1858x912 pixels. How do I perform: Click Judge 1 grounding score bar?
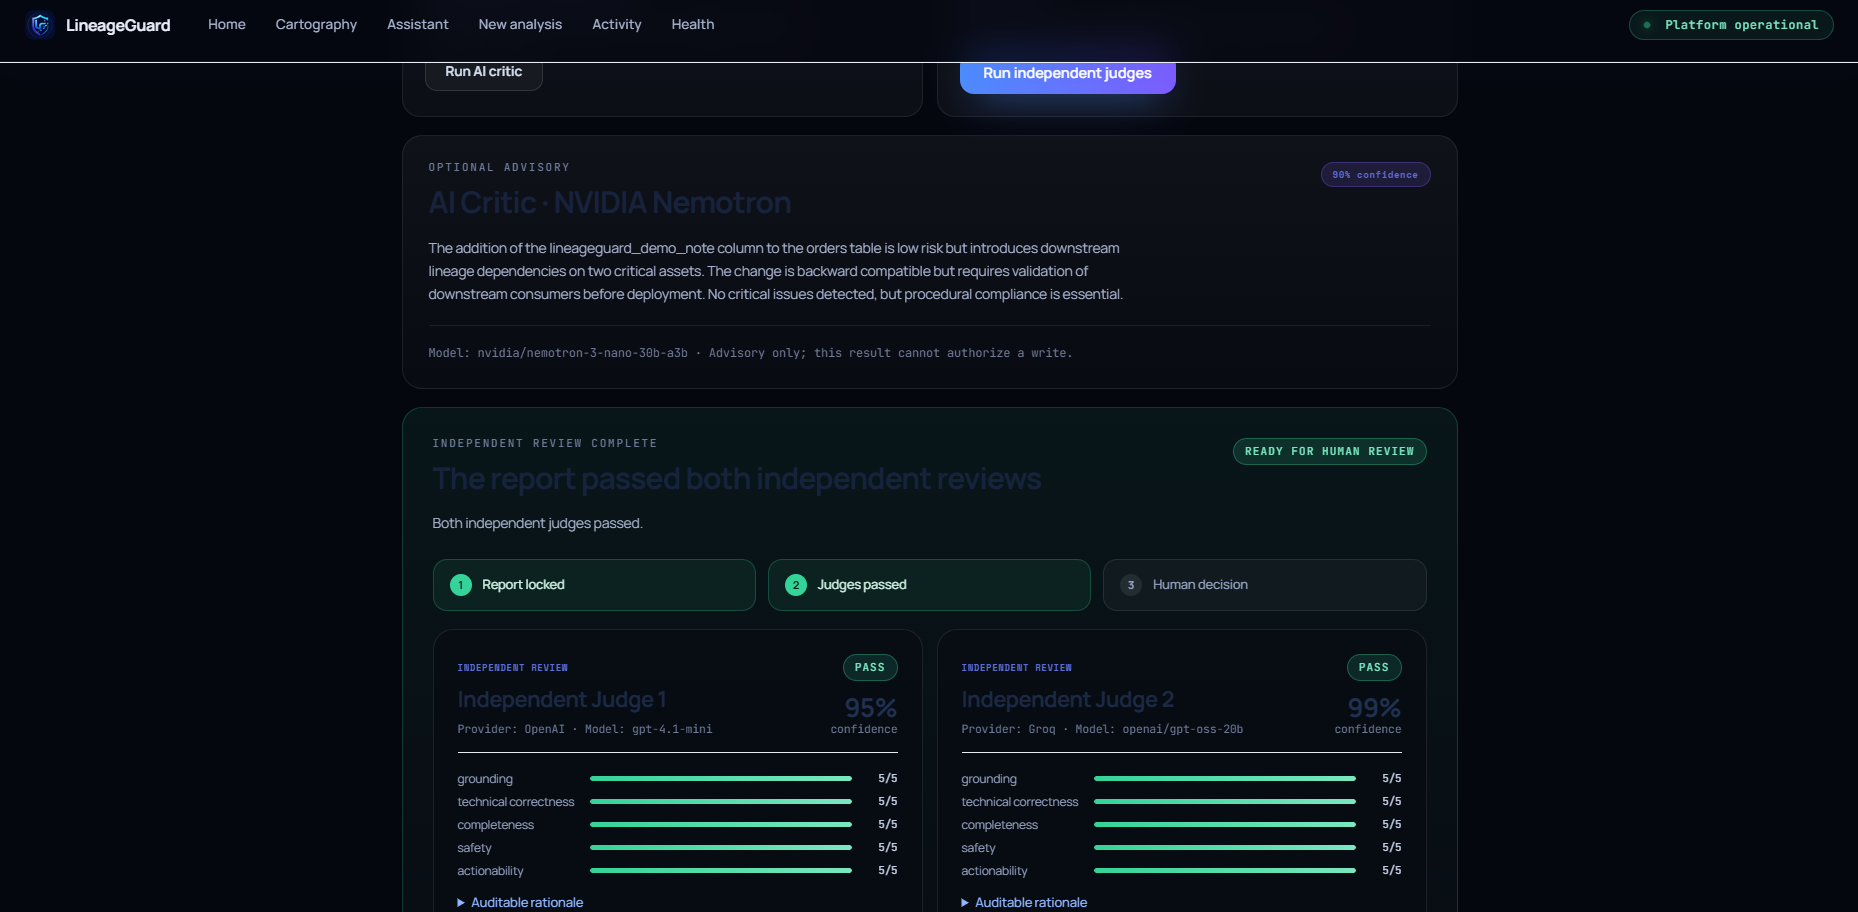pyautogui.click(x=721, y=778)
